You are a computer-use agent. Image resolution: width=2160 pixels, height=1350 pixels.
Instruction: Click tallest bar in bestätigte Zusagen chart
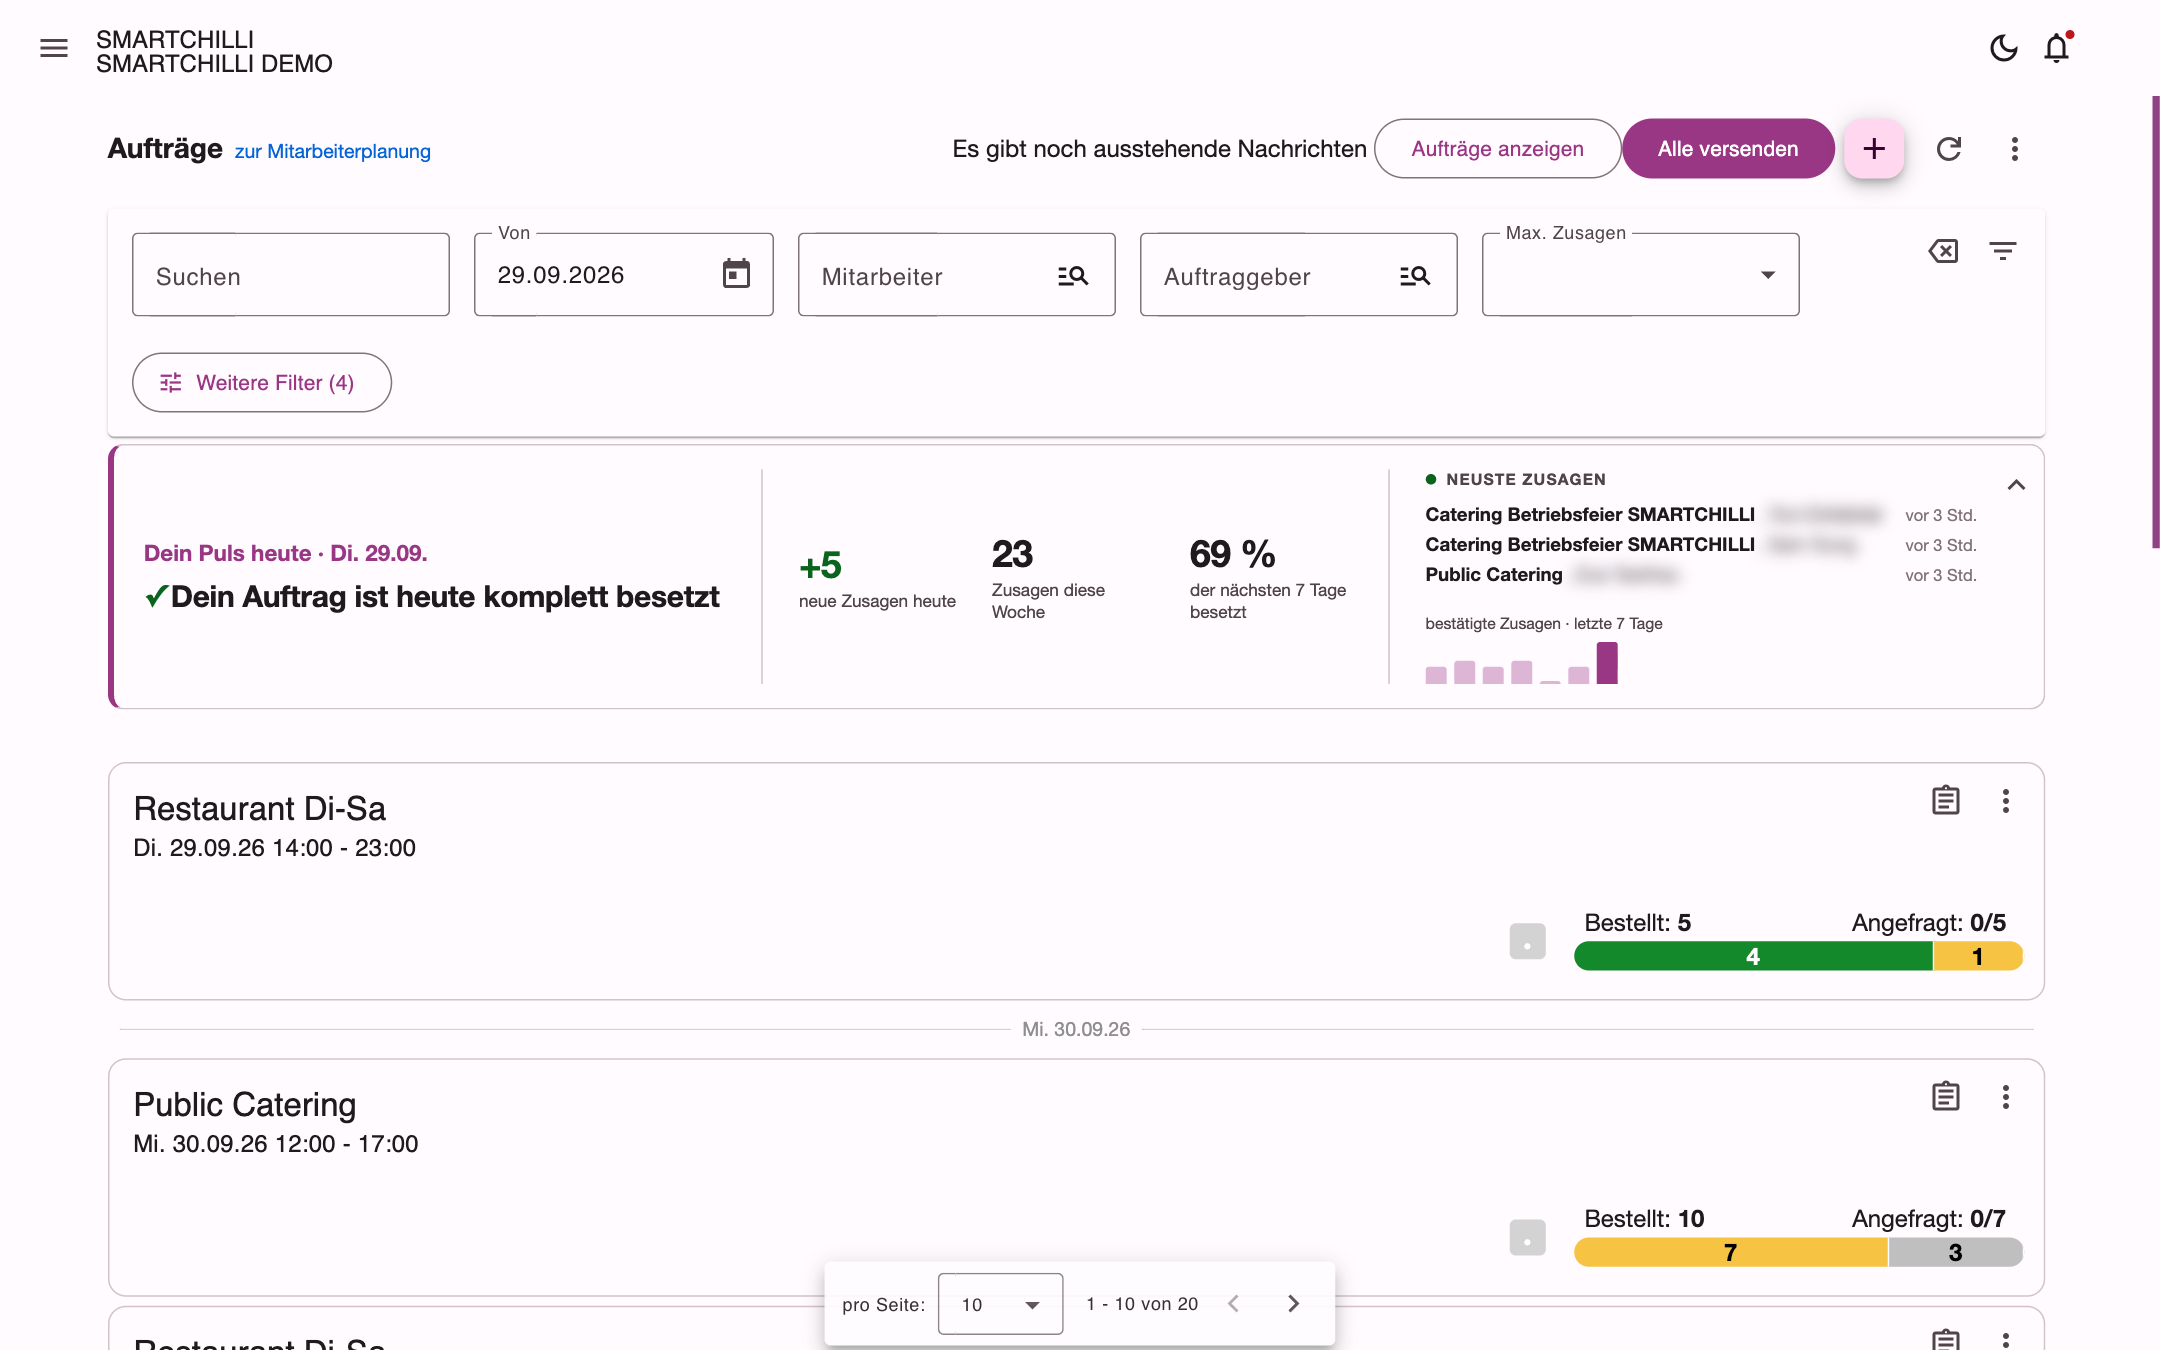1606,663
